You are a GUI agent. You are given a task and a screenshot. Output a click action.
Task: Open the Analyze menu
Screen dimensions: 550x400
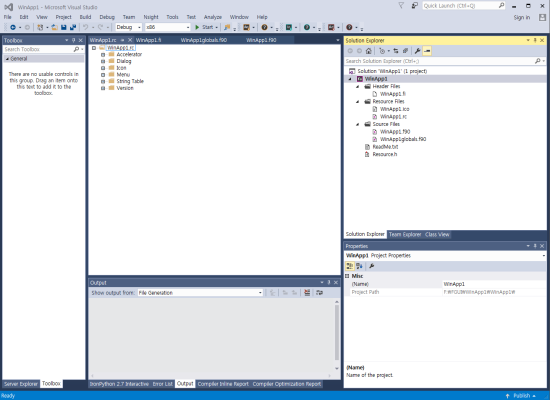pyautogui.click(x=213, y=17)
